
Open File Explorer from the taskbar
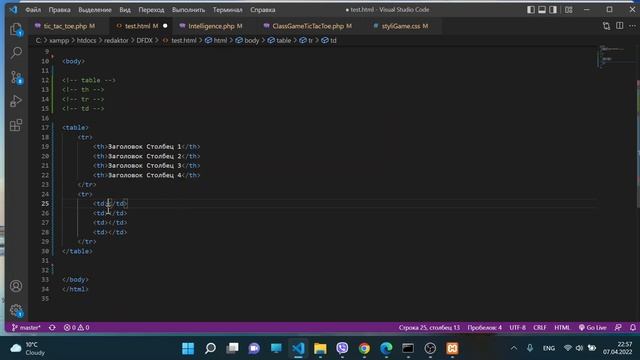tap(320, 348)
